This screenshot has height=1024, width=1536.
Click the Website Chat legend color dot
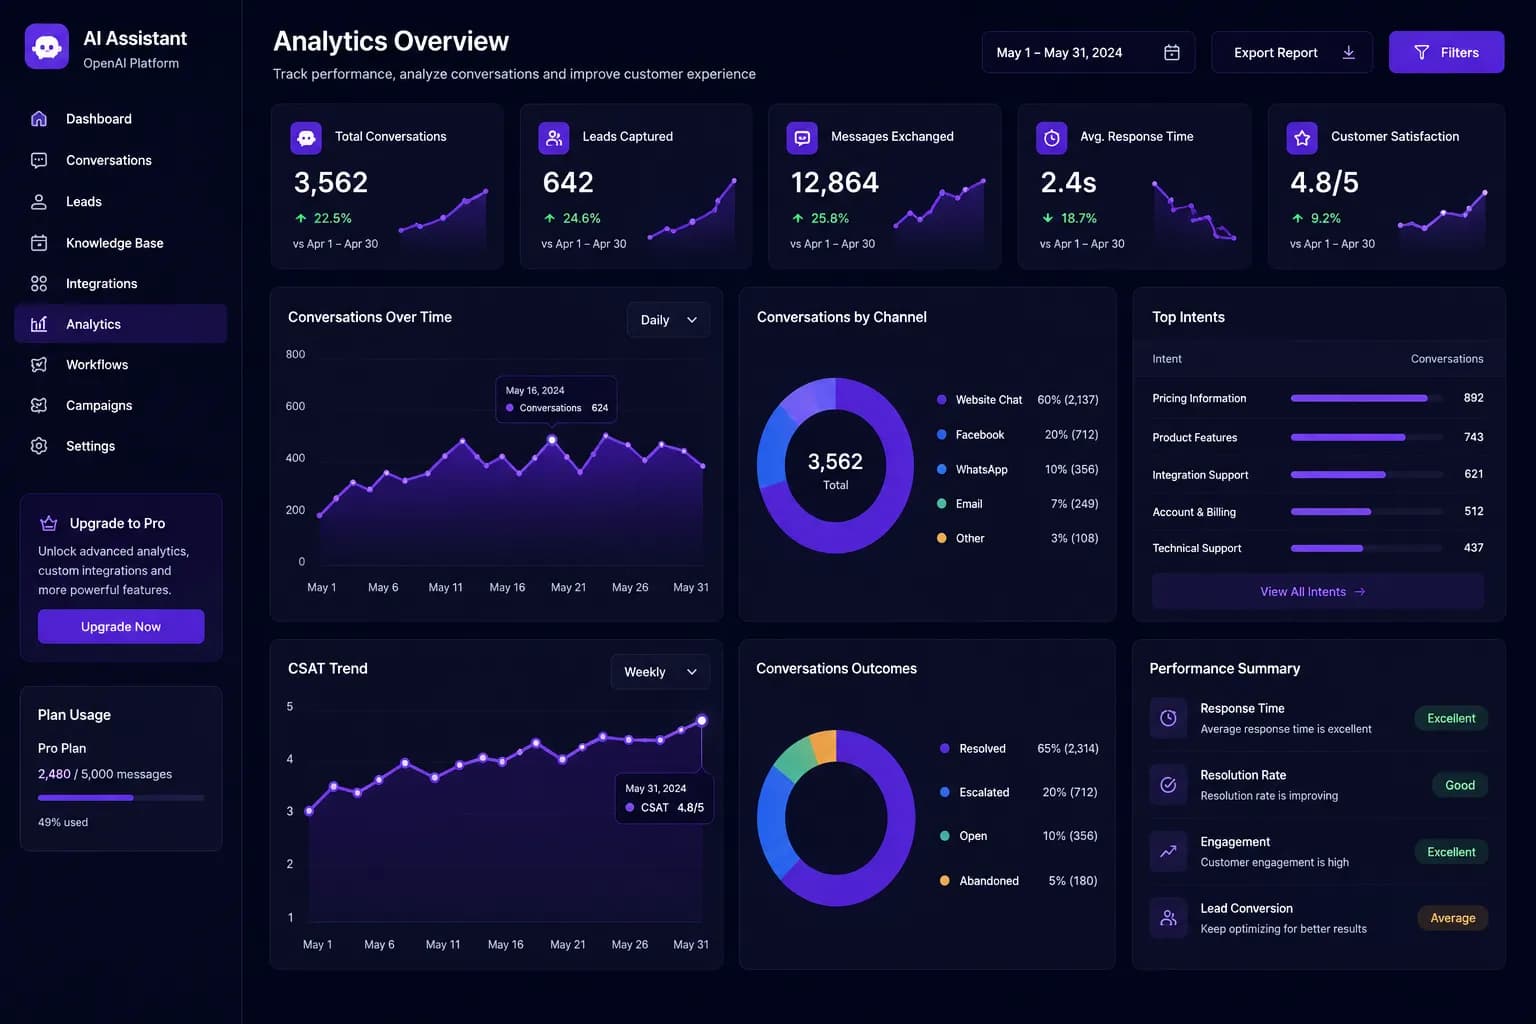coord(942,400)
